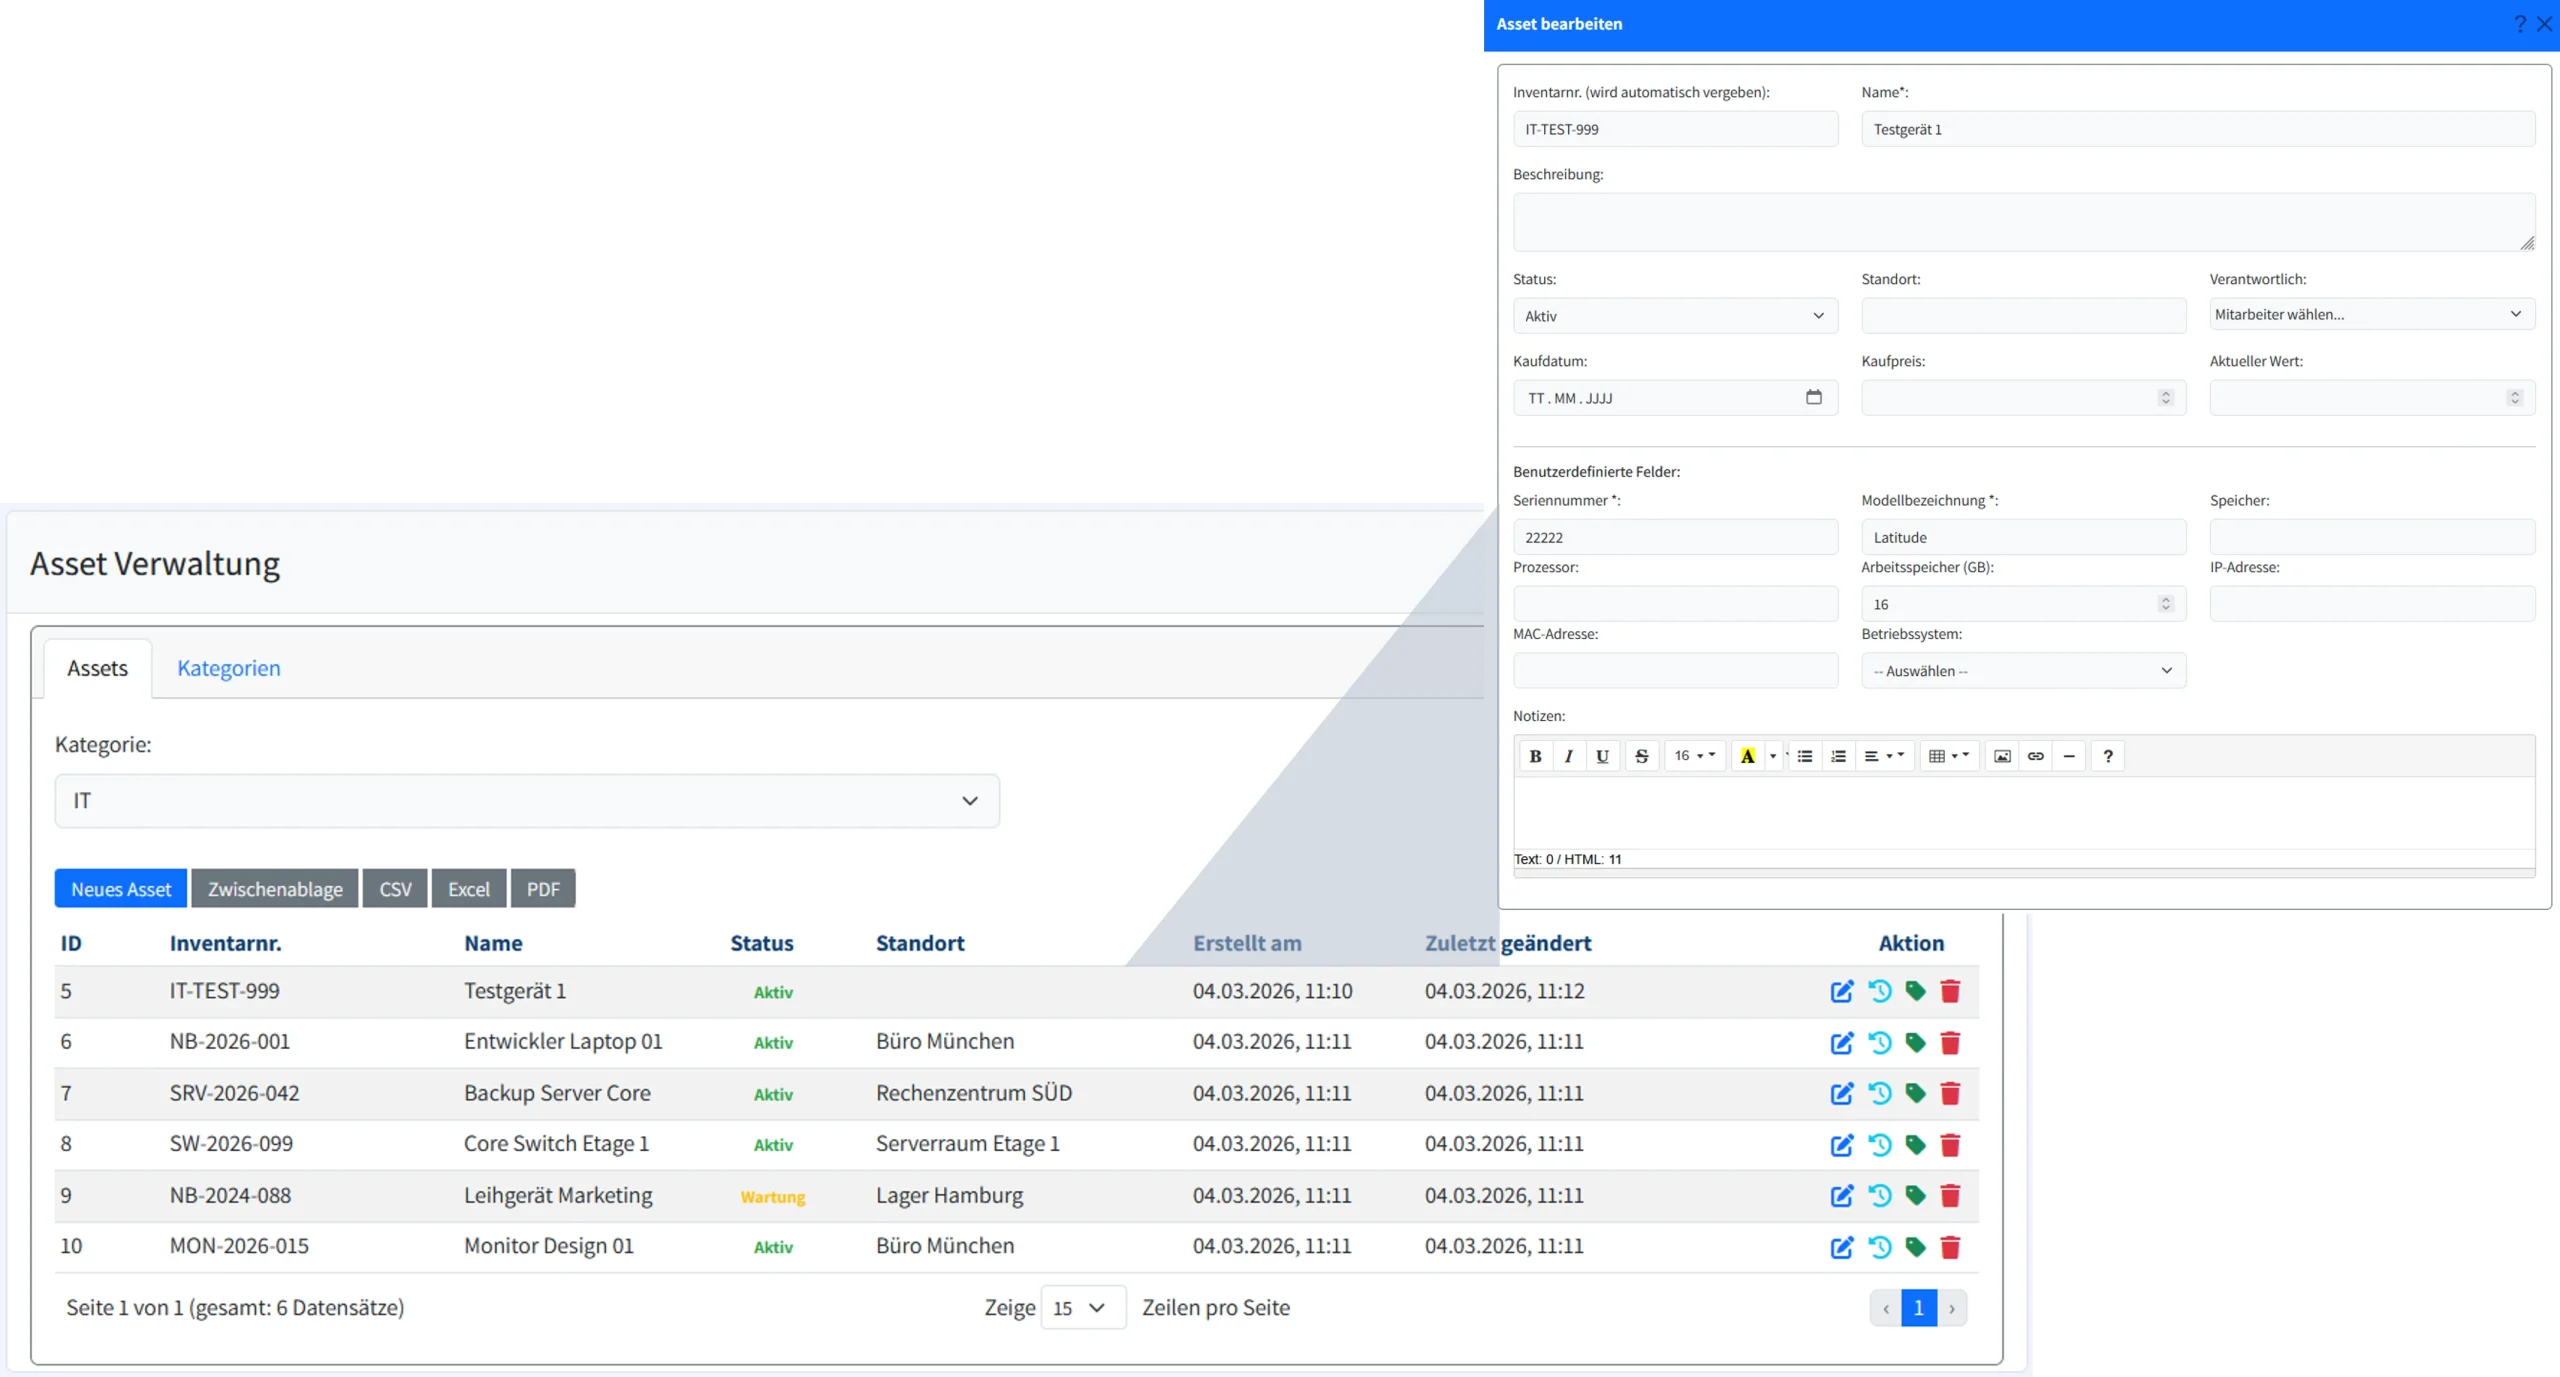The width and height of the screenshot is (2560, 1377).
Task: Open the Status dropdown set to Aktiv
Action: point(1674,315)
